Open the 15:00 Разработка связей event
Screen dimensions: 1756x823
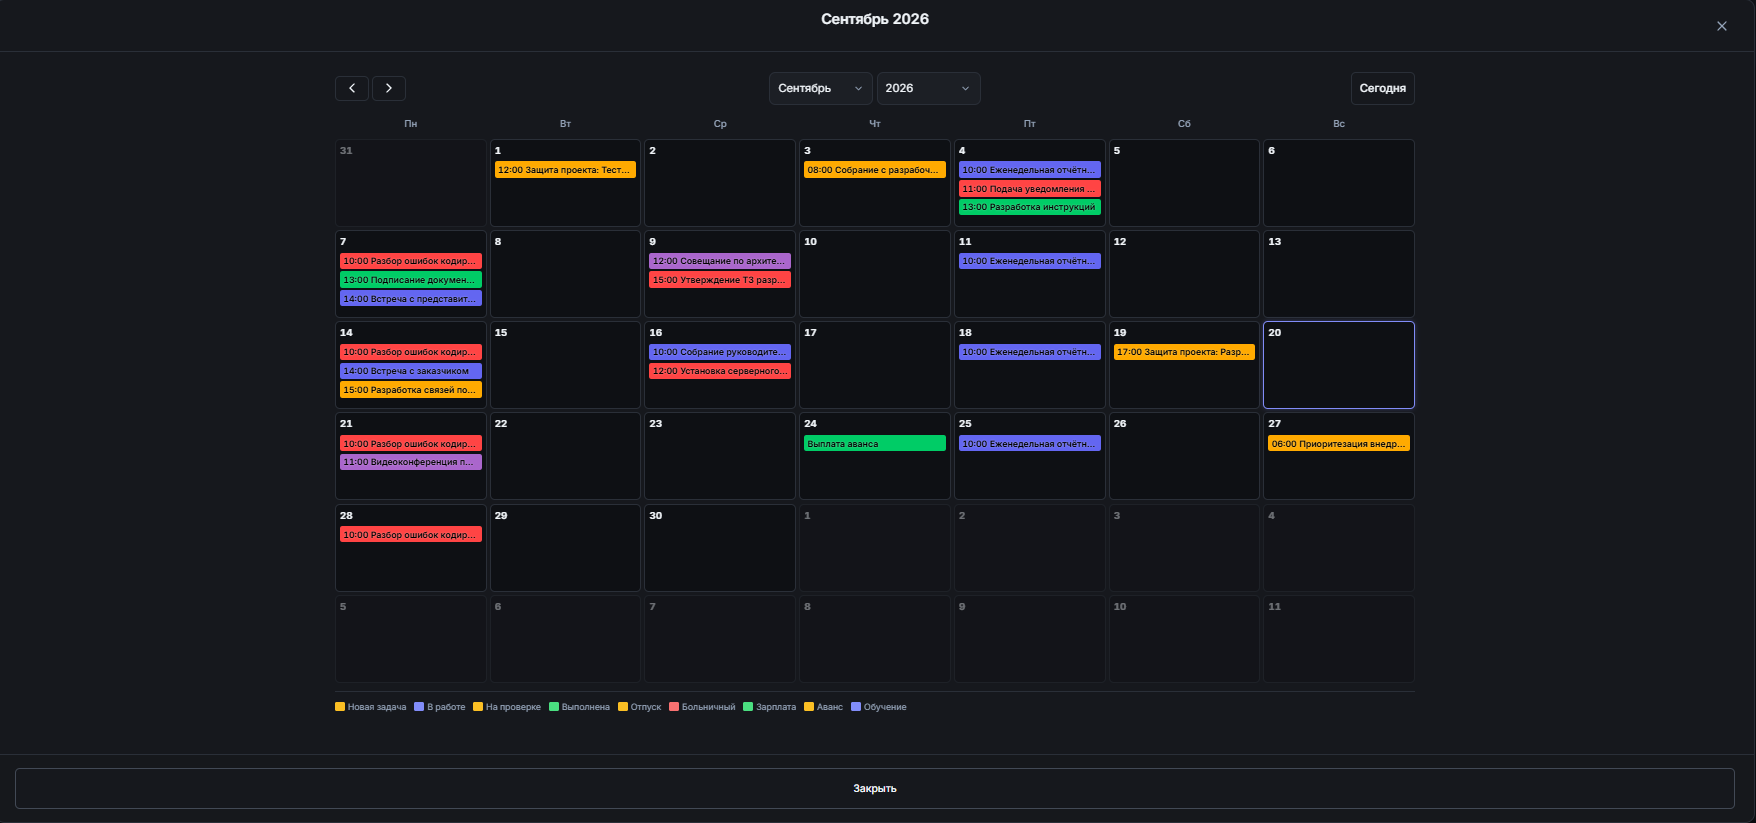(410, 390)
